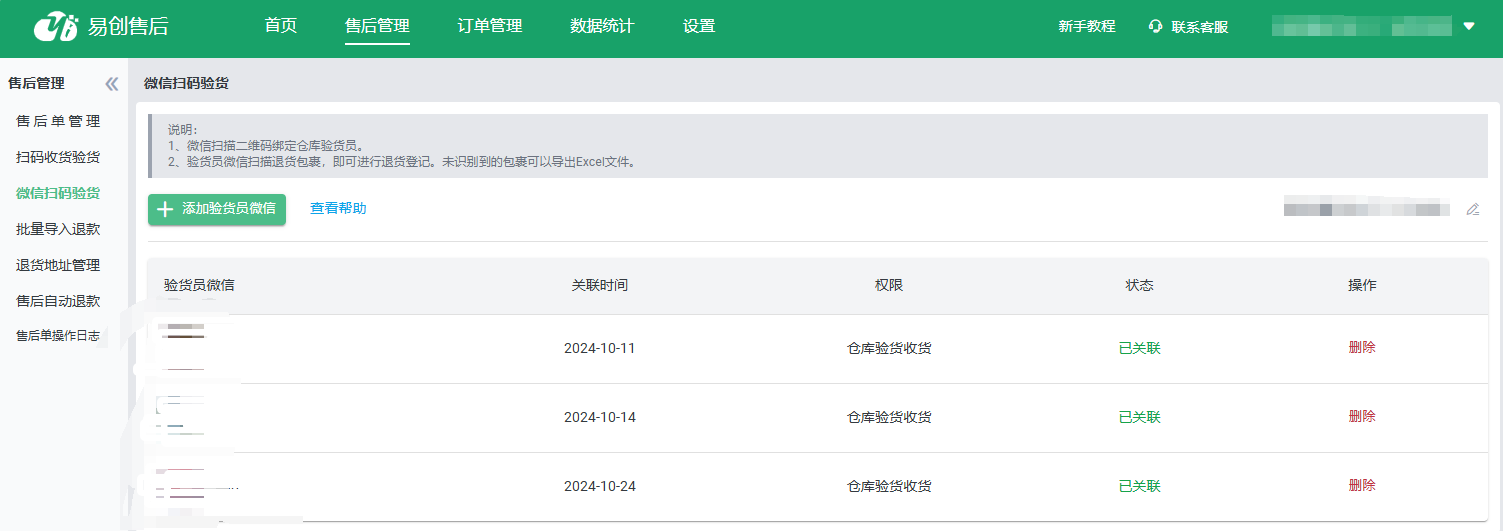Delete the inspector linked on 2024-10-24
The height and width of the screenshot is (531, 1503).
[x=1362, y=485]
